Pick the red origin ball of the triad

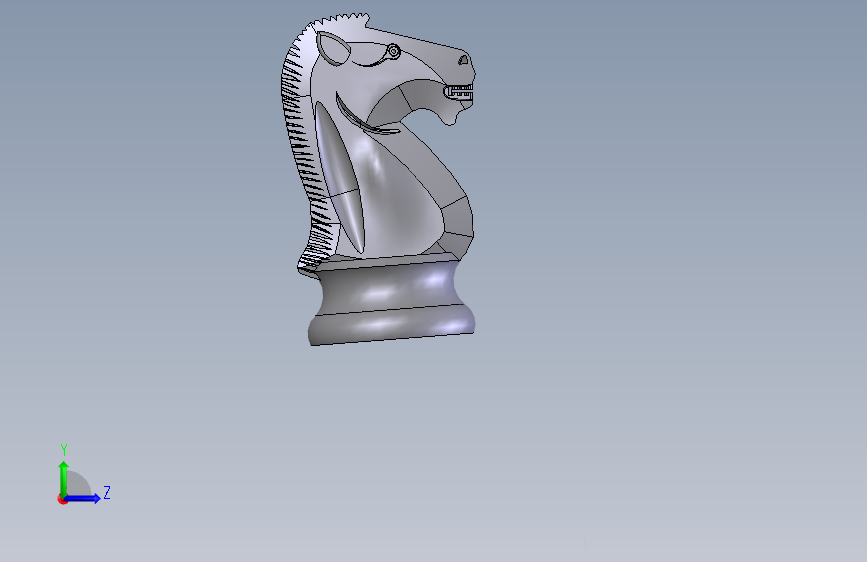coord(62,499)
